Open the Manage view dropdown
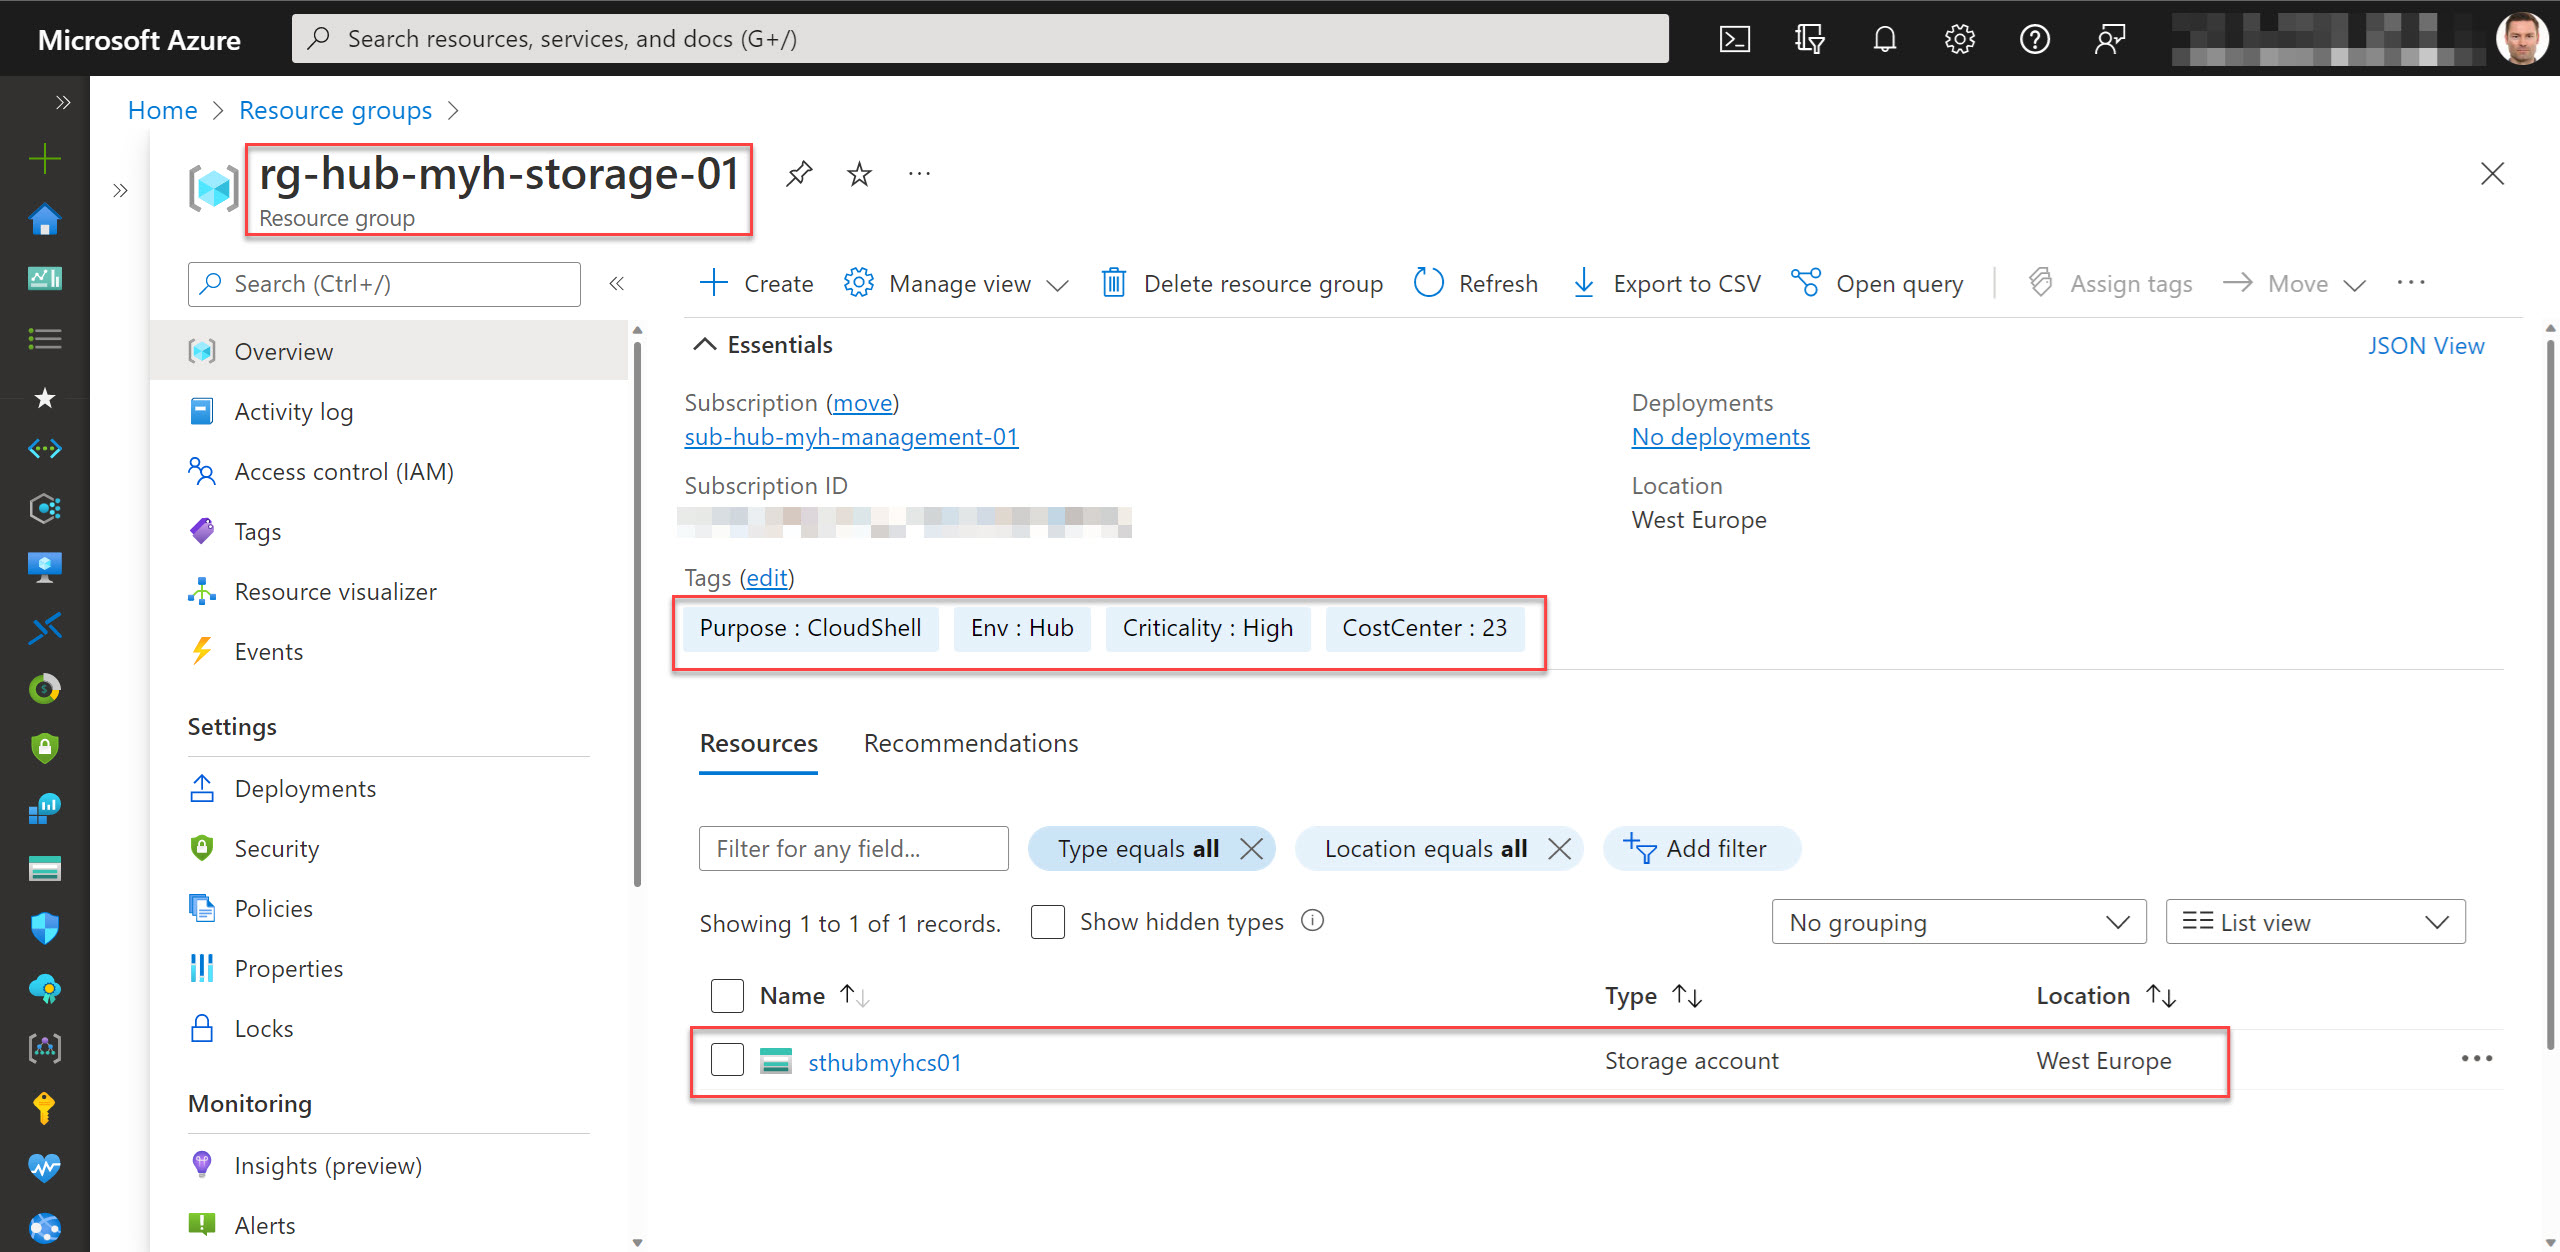This screenshot has width=2560, height=1252. pos(955,283)
